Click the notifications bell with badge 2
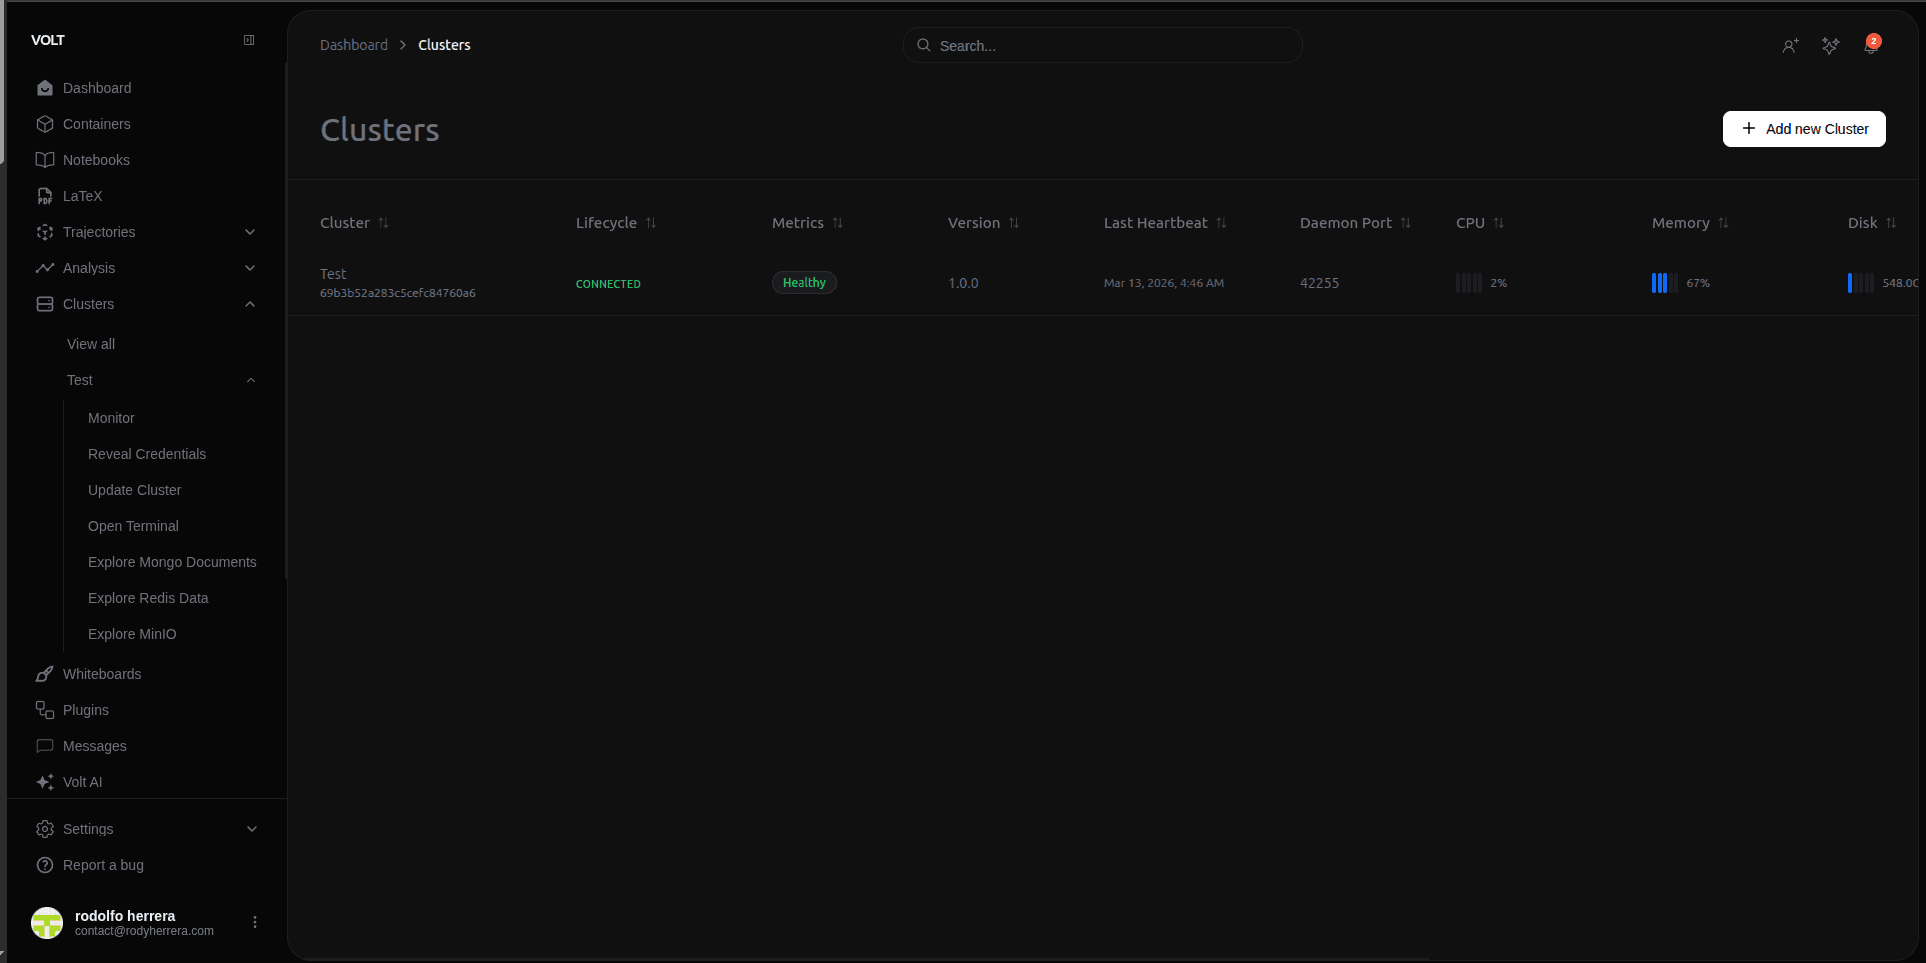The height and width of the screenshot is (963, 1926). point(1871,44)
